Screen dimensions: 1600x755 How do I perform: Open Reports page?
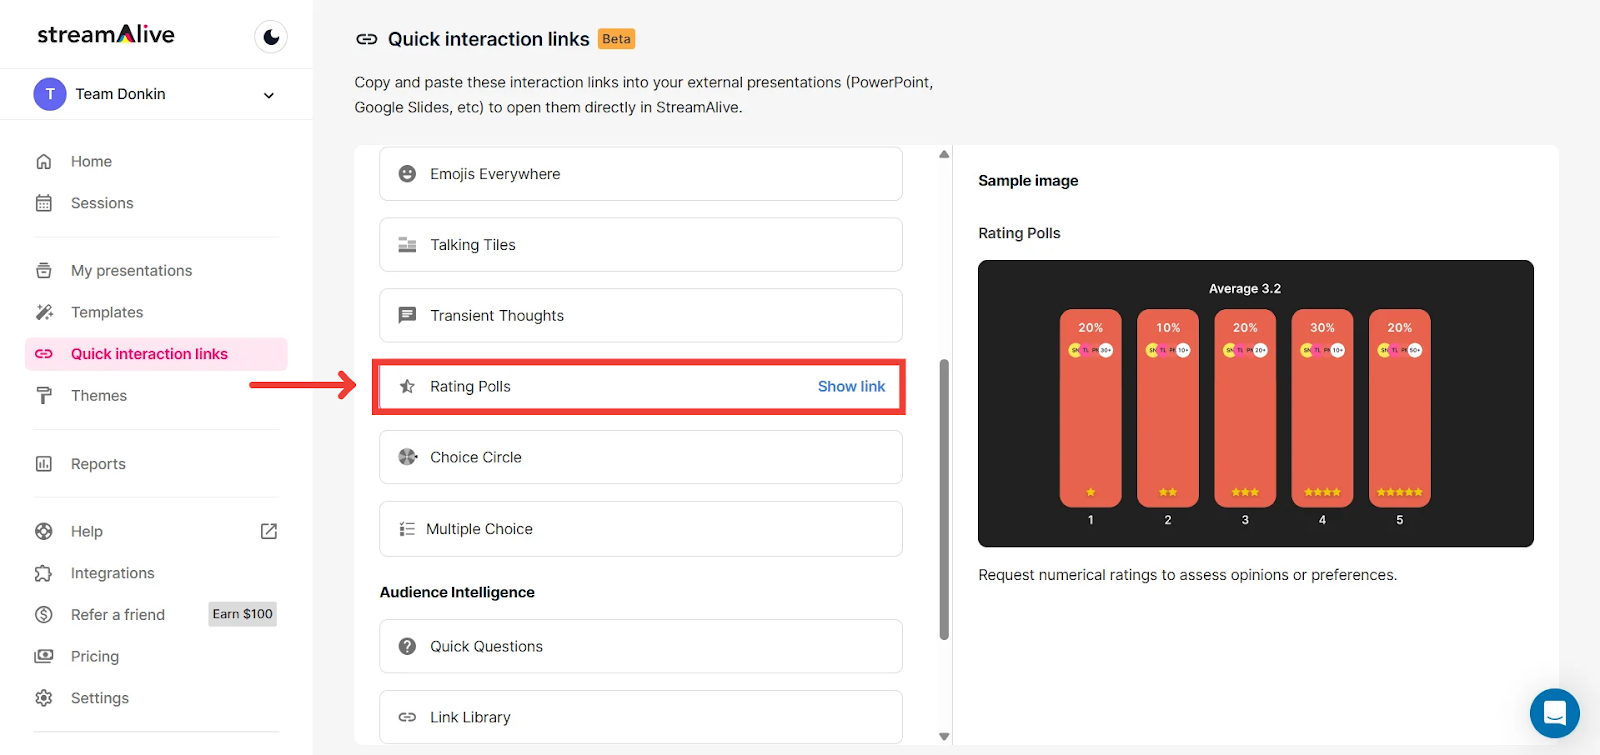click(98, 464)
